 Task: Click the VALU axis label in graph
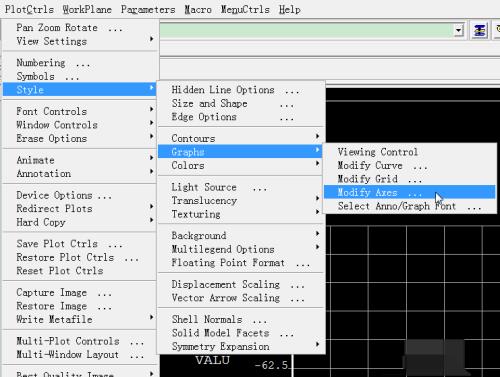[x=213, y=360]
